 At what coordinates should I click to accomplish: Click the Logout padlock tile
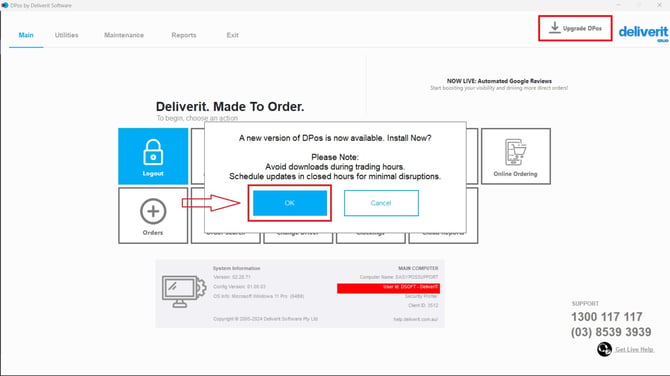click(153, 156)
